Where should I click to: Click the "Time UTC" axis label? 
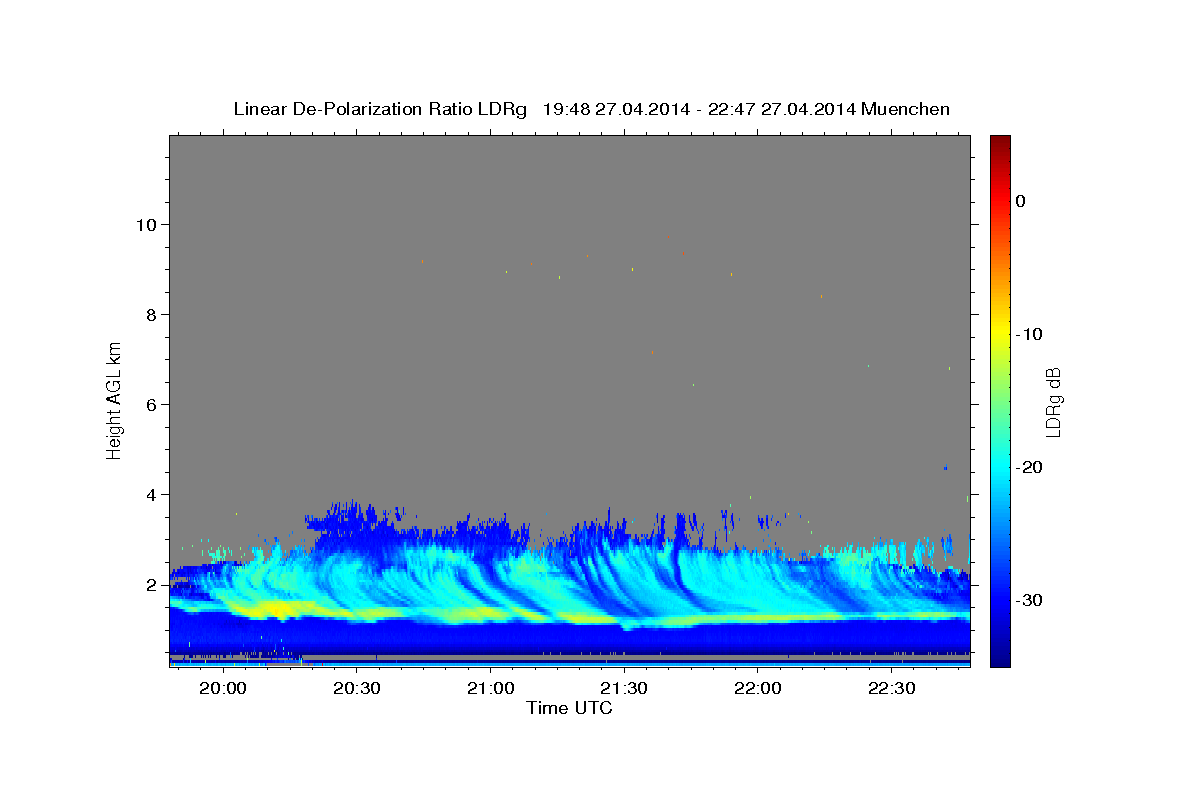569,708
